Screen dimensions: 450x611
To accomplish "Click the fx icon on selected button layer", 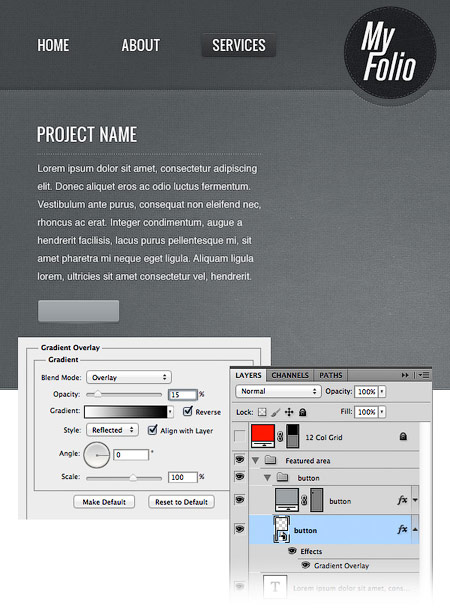I will click(x=402, y=529).
